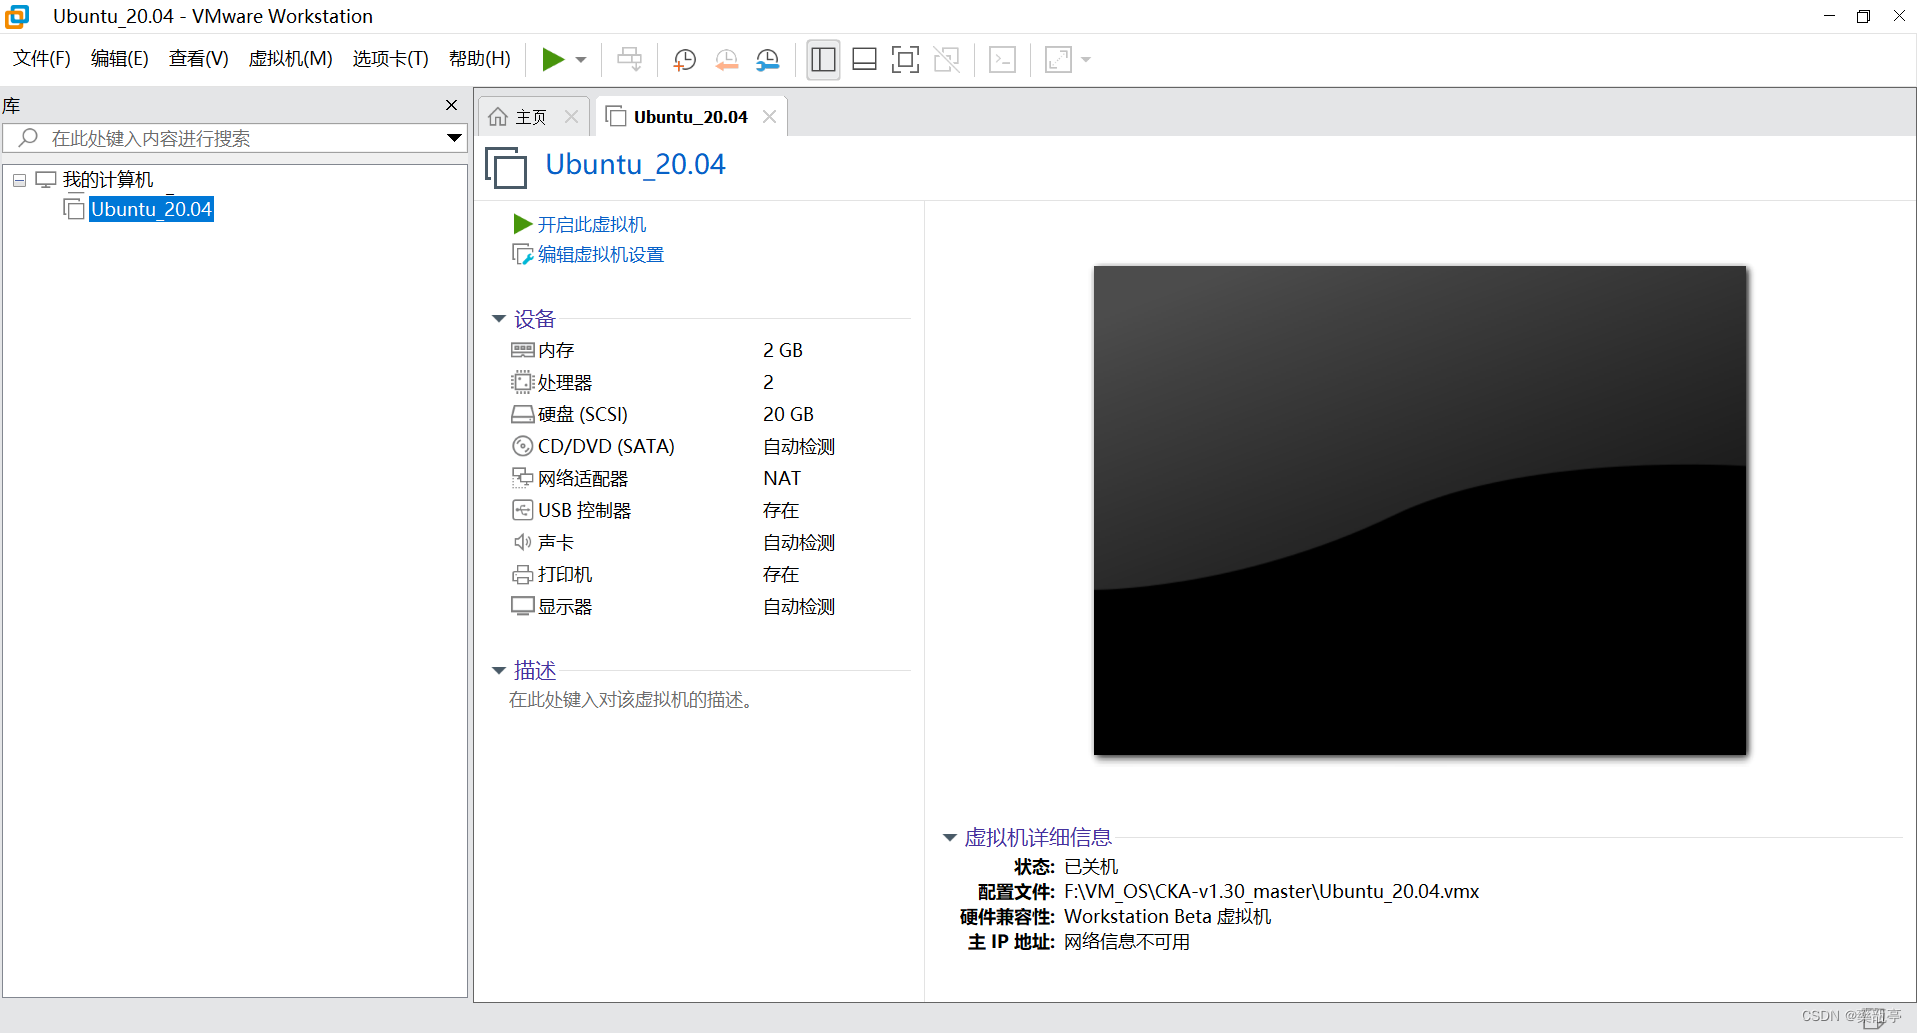
Task: Expand the power options dropdown arrow
Action: (580, 59)
